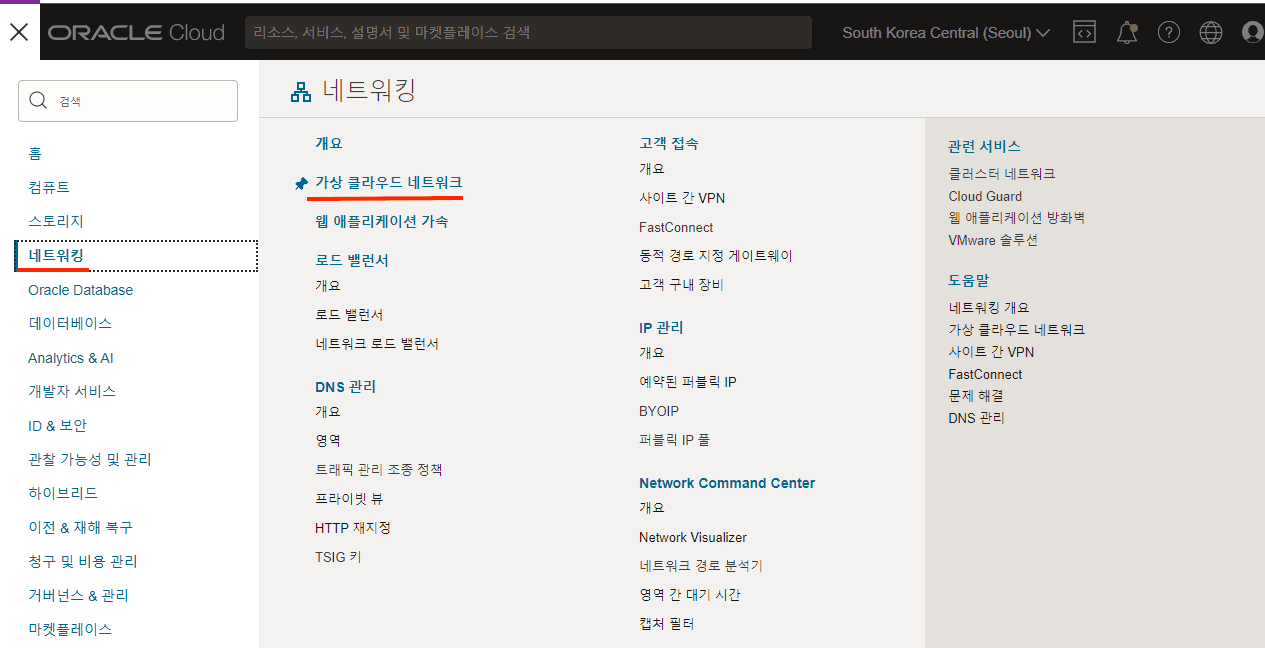Image resolution: width=1265 pixels, height=648 pixels.
Task: Click the sidebar 검색 search box
Action: click(x=128, y=101)
